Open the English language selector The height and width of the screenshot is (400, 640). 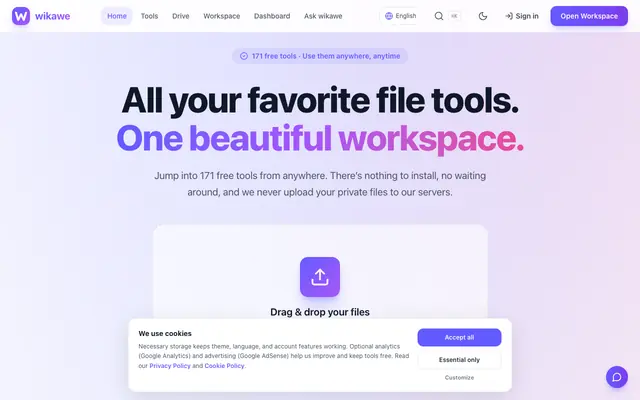click(x=400, y=16)
